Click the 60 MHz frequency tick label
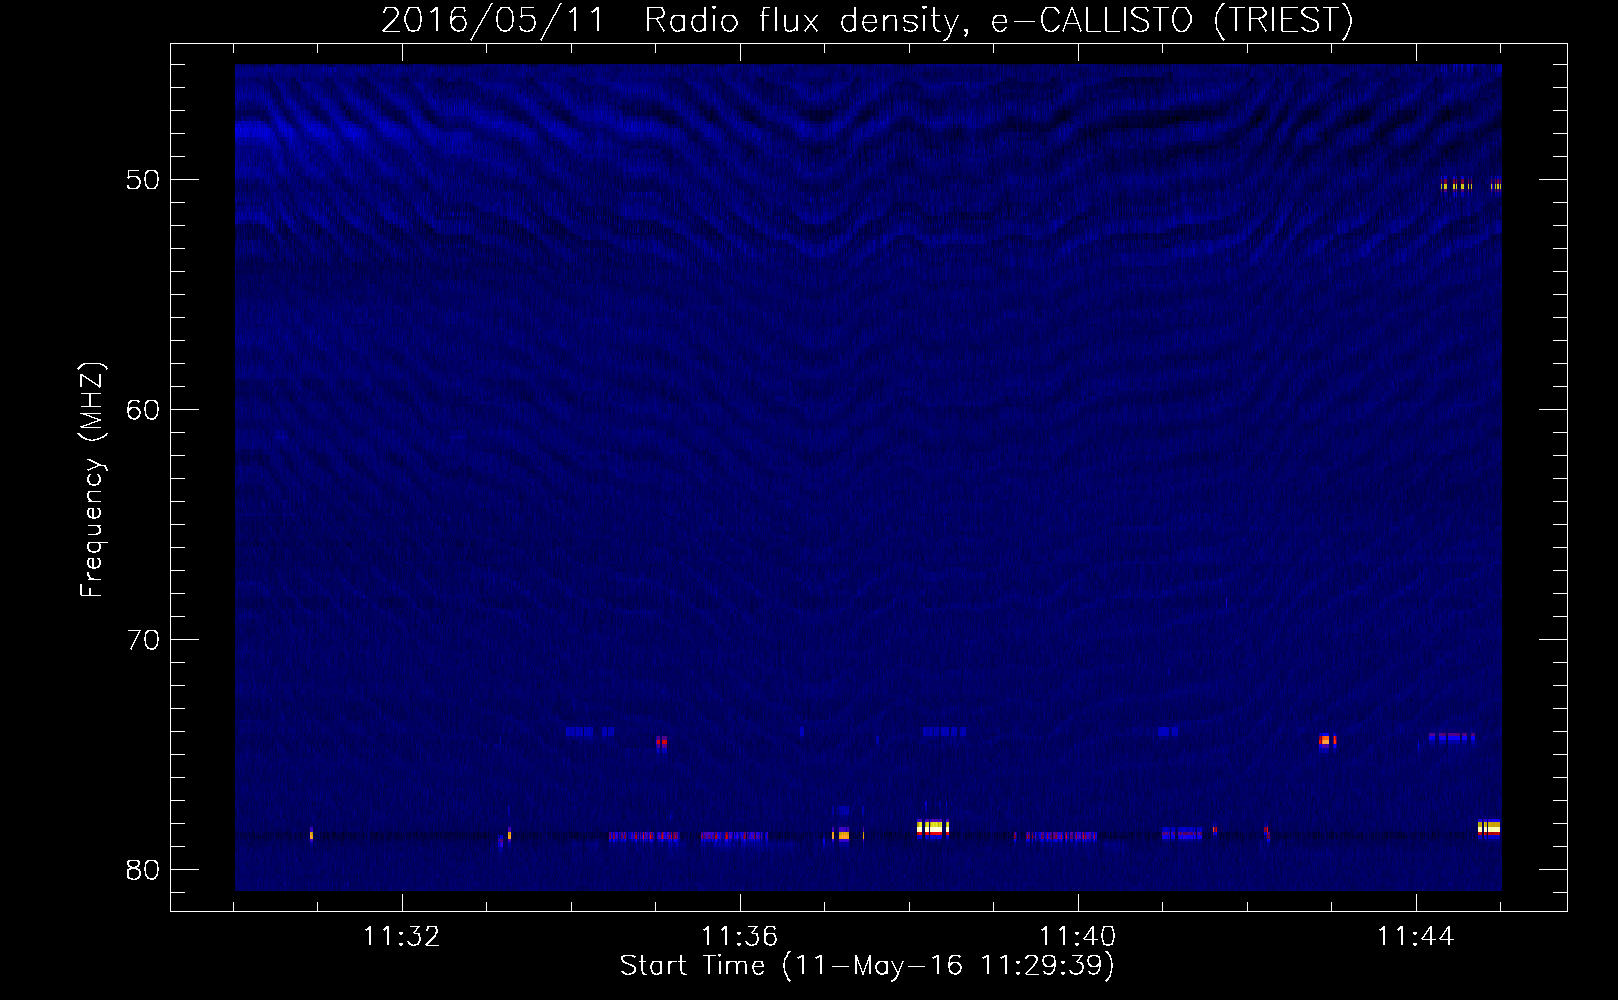1618x1000 pixels. [x=143, y=410]
